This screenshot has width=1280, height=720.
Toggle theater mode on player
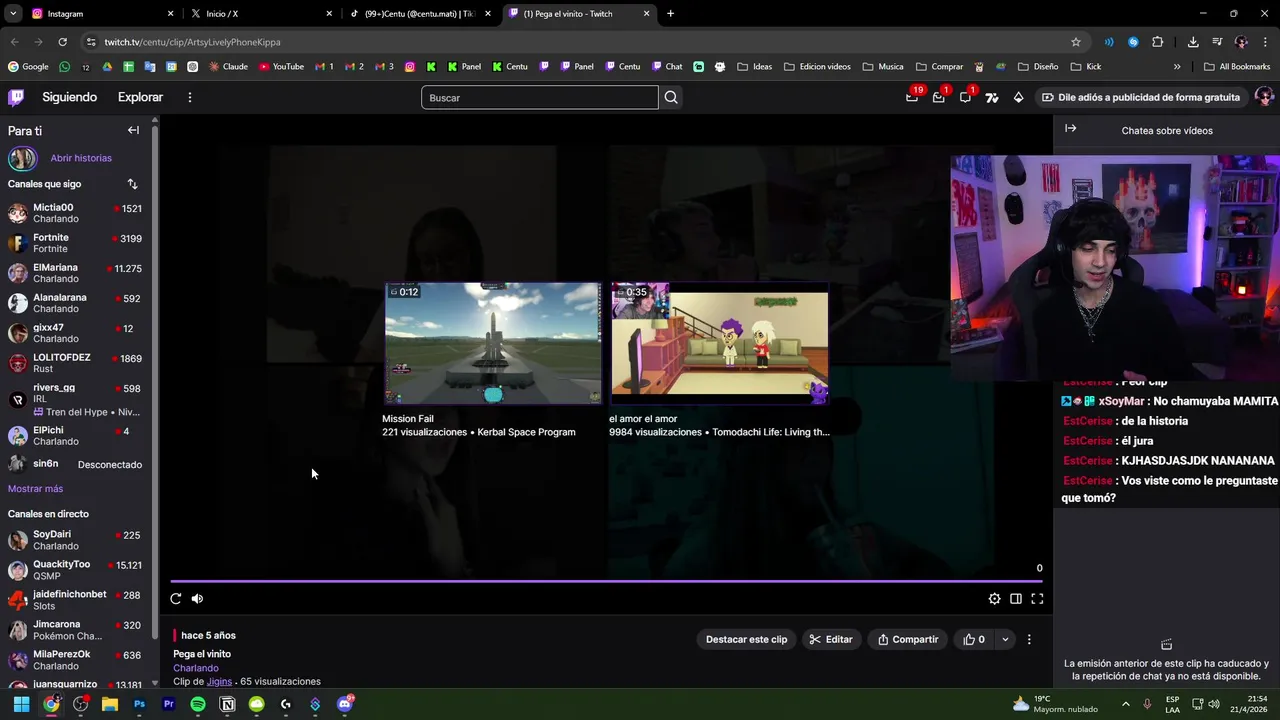(1015, 599)
